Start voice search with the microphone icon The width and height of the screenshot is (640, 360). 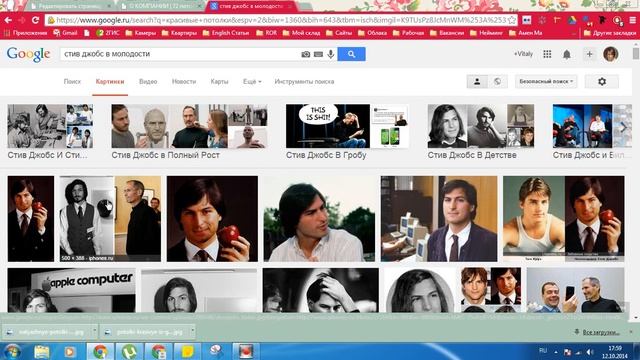331,54
